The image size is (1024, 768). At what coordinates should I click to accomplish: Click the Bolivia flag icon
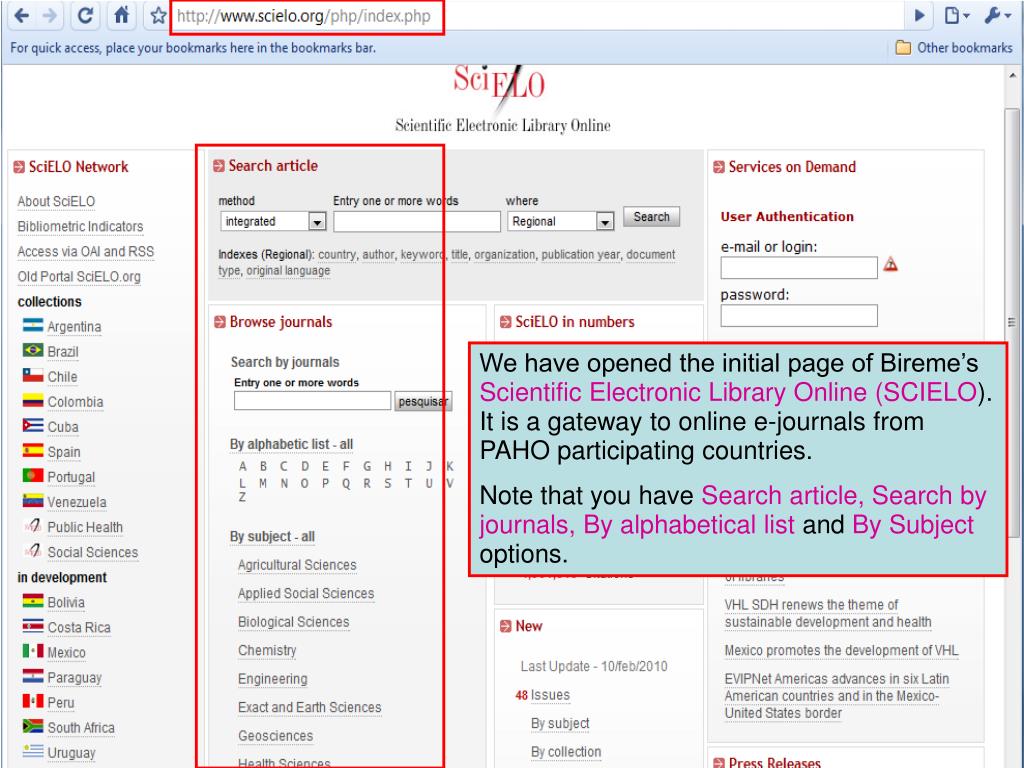(x=33, y=601)
